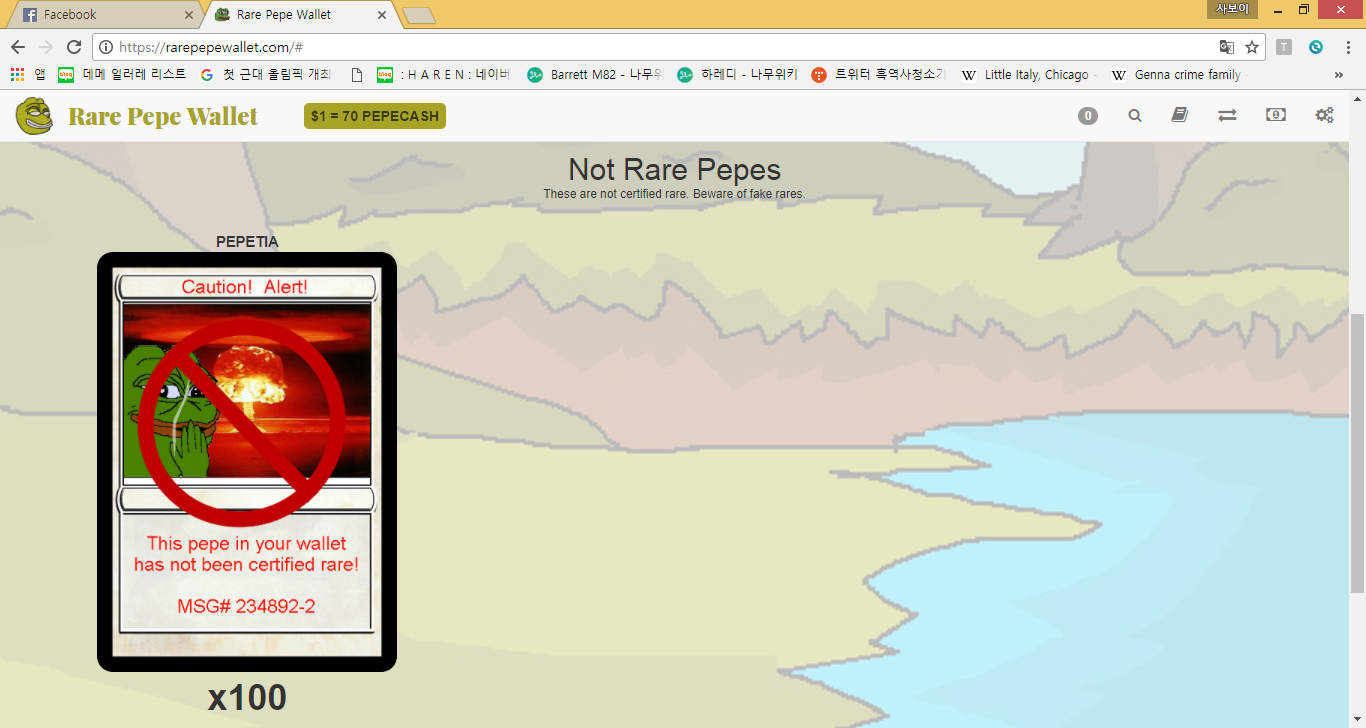Click the Chrome profile name button
Screen dimensions: 1366x728
[x=1230, y=8]
